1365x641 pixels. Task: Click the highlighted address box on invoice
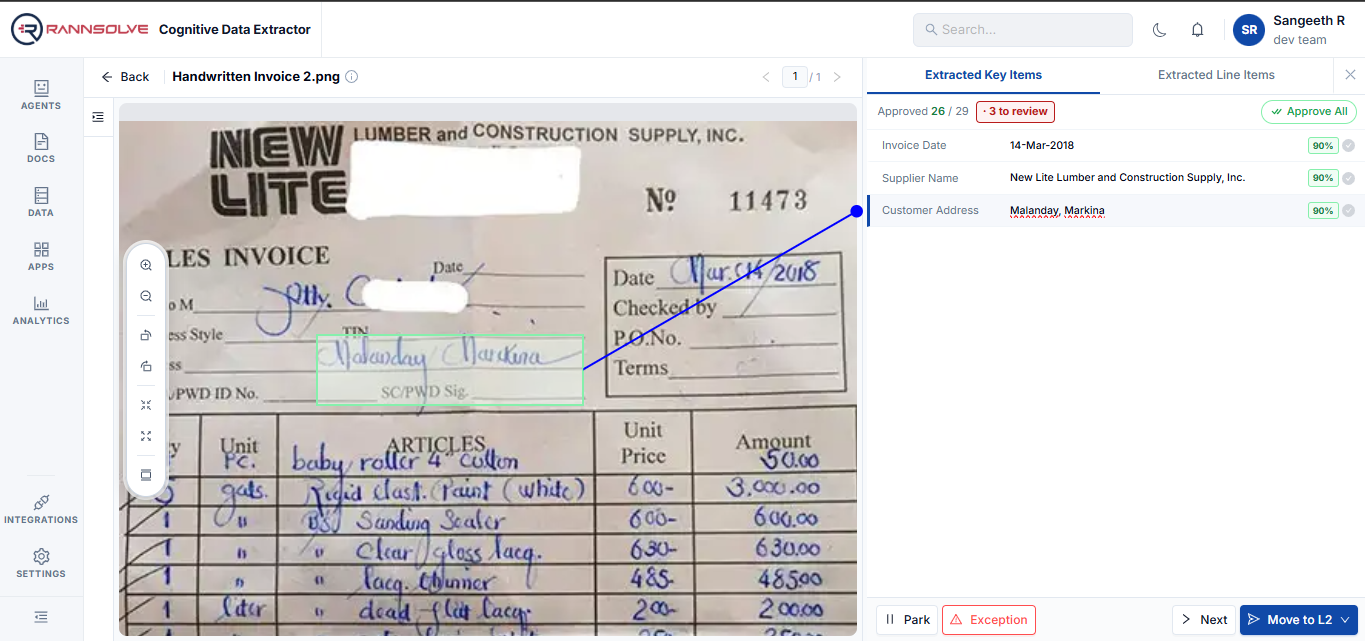[x=450, y=370]
